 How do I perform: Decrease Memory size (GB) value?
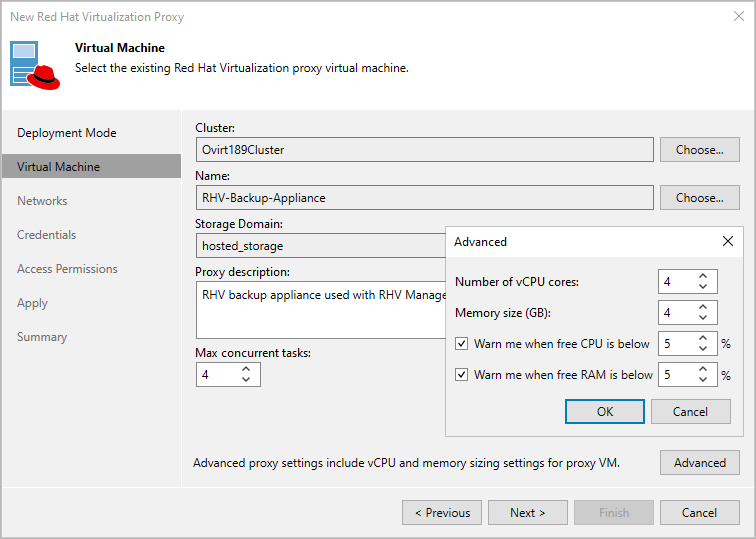703,317
